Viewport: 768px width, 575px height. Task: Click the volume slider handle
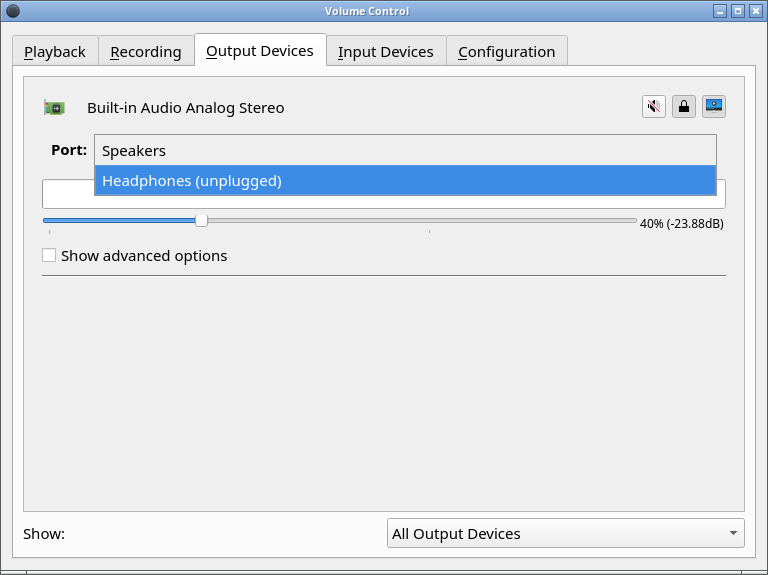point(201,221)
